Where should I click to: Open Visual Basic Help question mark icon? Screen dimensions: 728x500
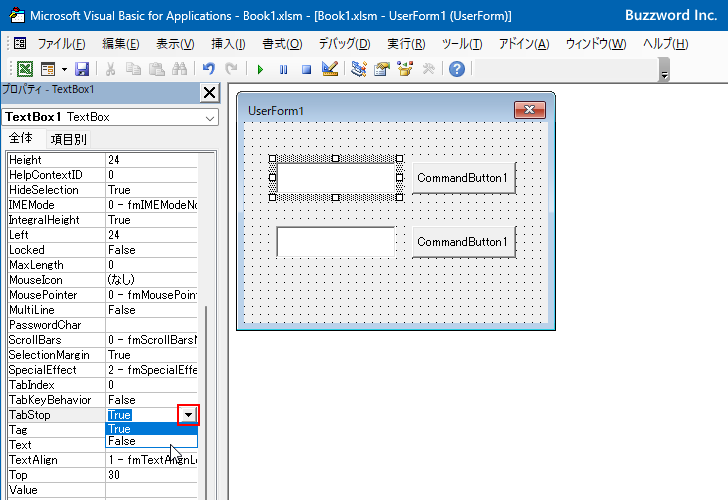[457, 69]
